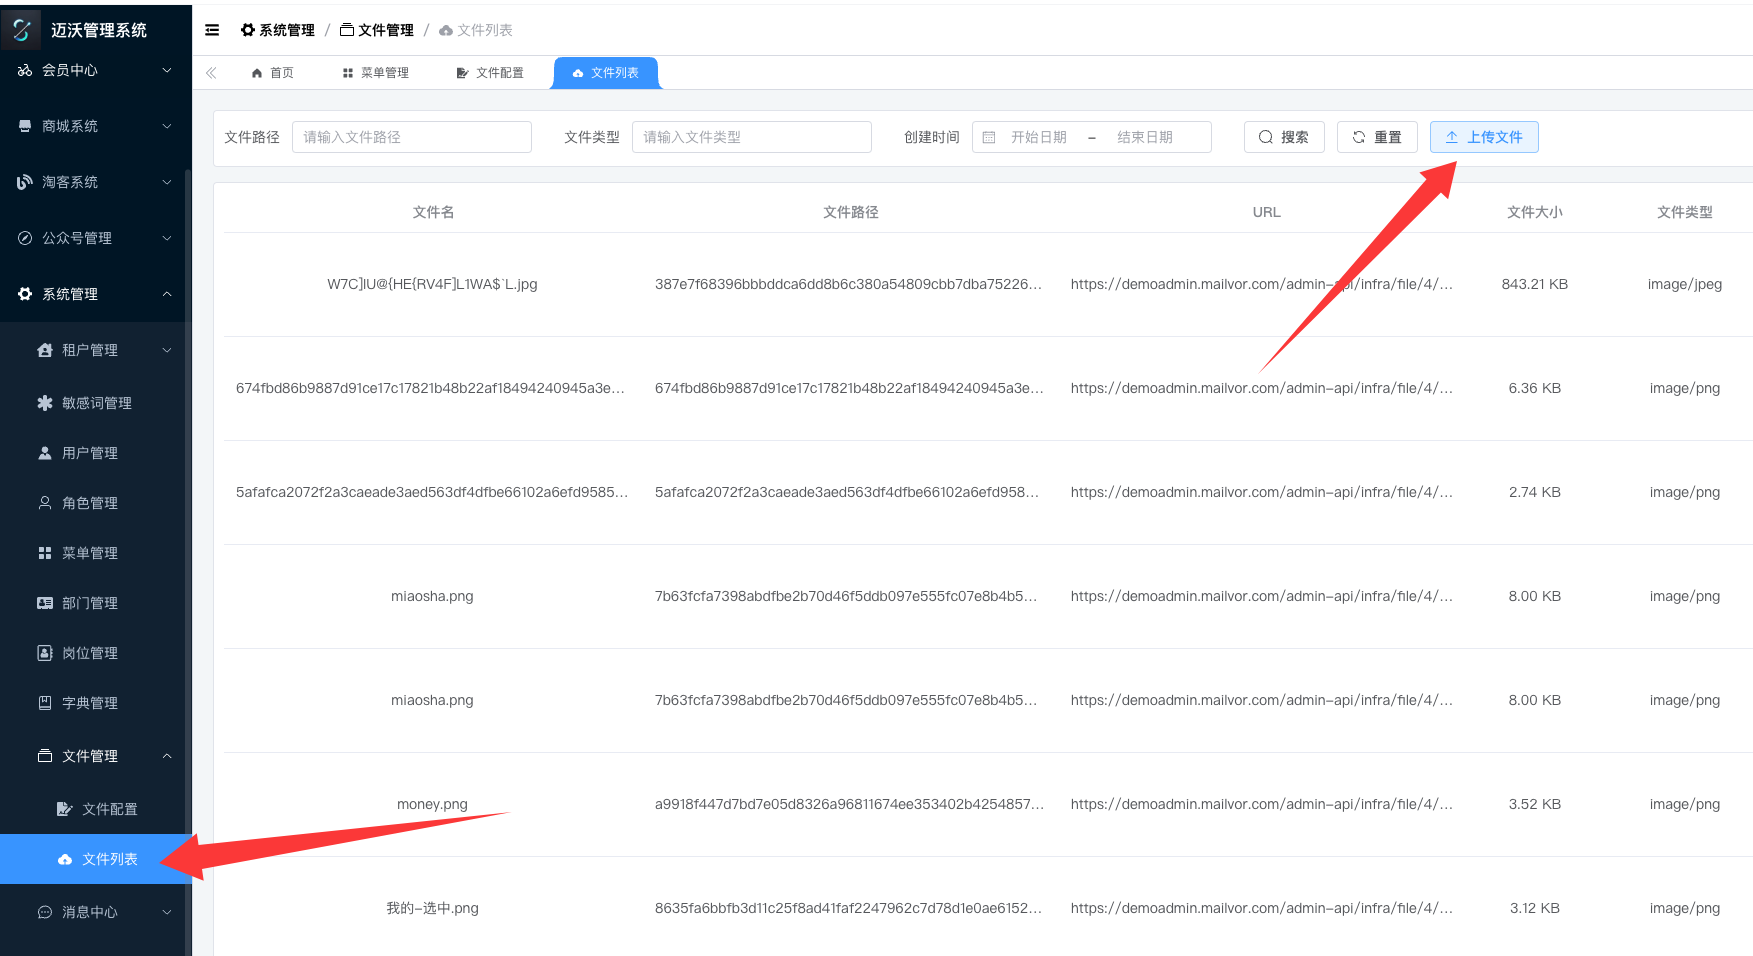Click the double-arrow tab scroll left icon
This screenshot has width=1753, height=956.
pyautogui.click(x=211, y=73)
